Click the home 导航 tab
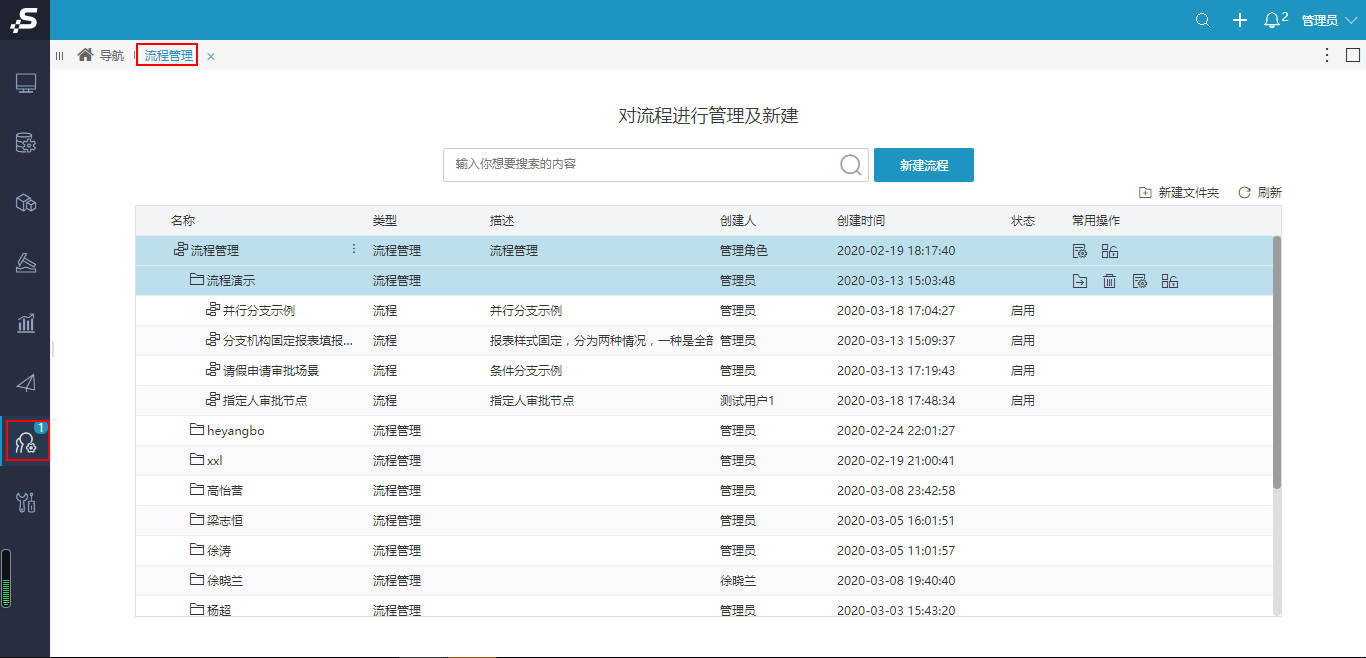This screenshot has width=1366, height=658. coord(101,56)
